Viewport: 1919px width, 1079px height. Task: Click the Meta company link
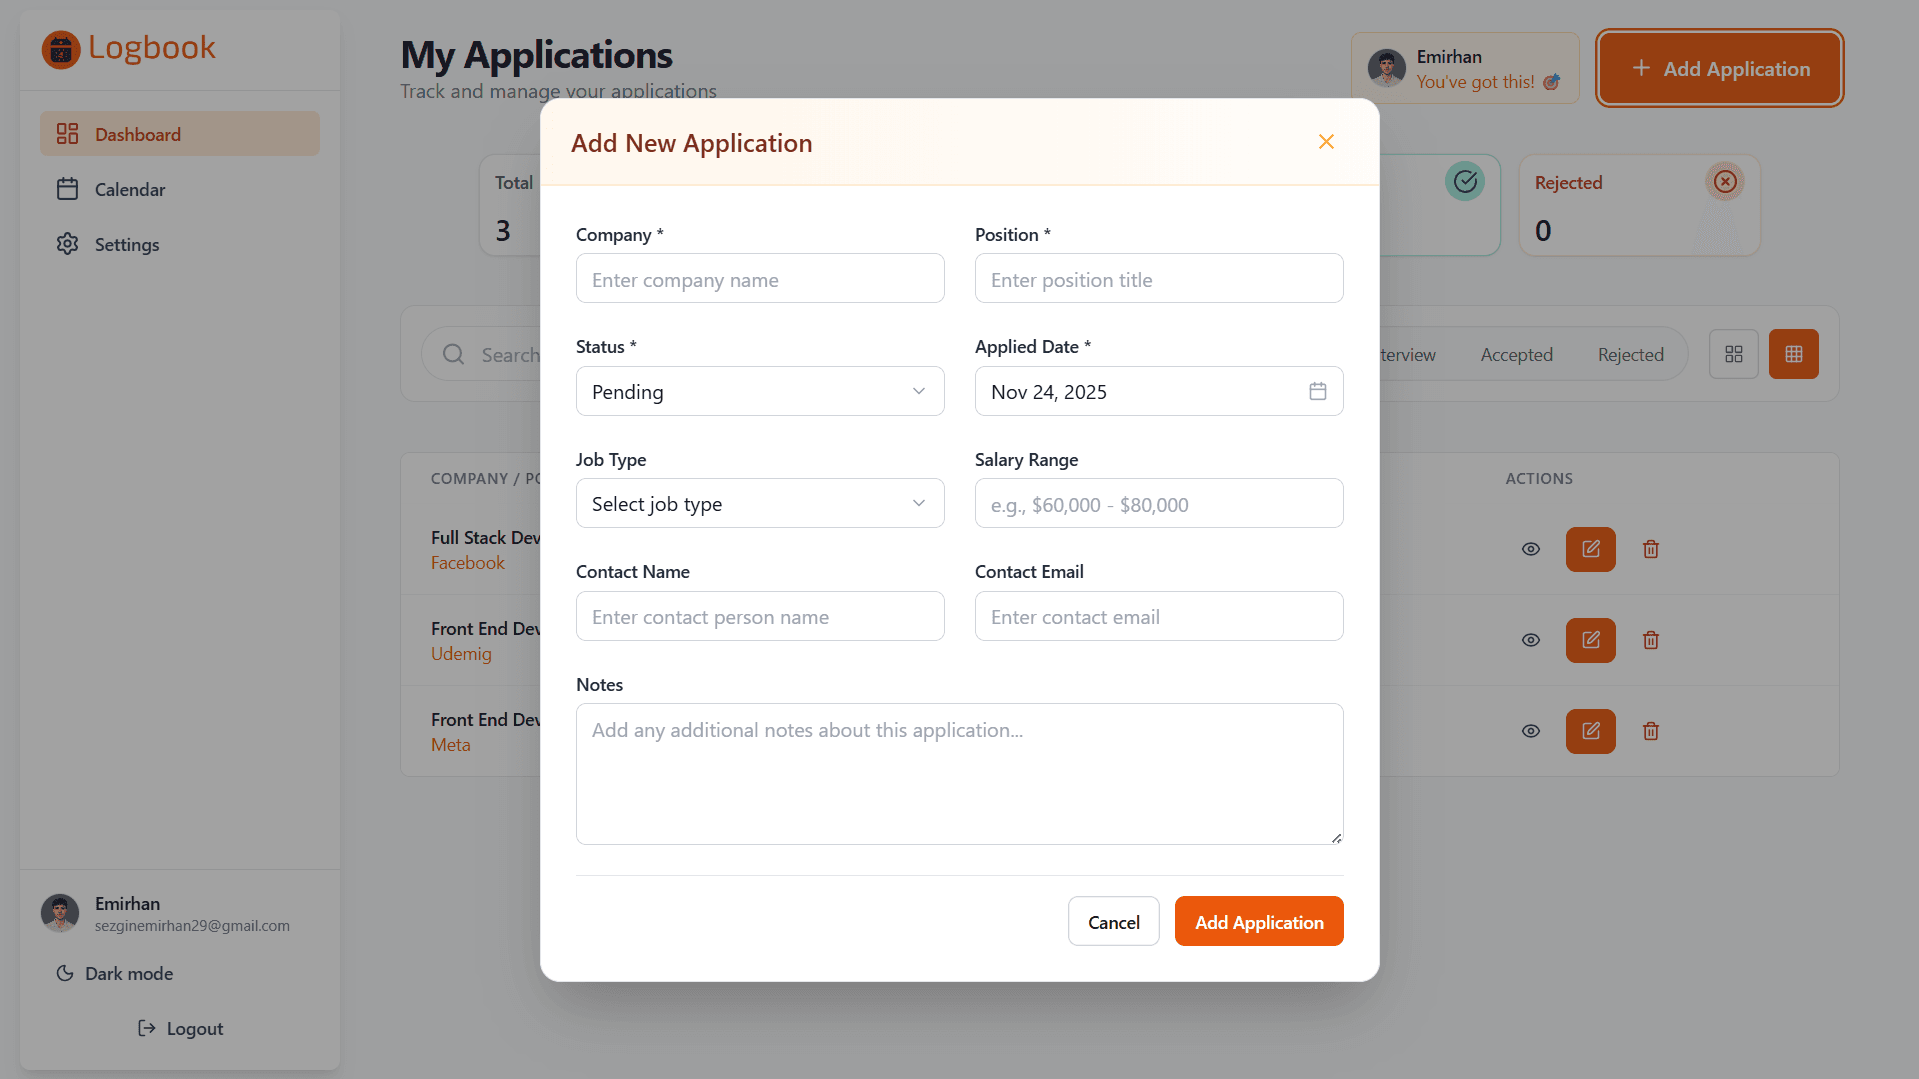click(451, 744)
